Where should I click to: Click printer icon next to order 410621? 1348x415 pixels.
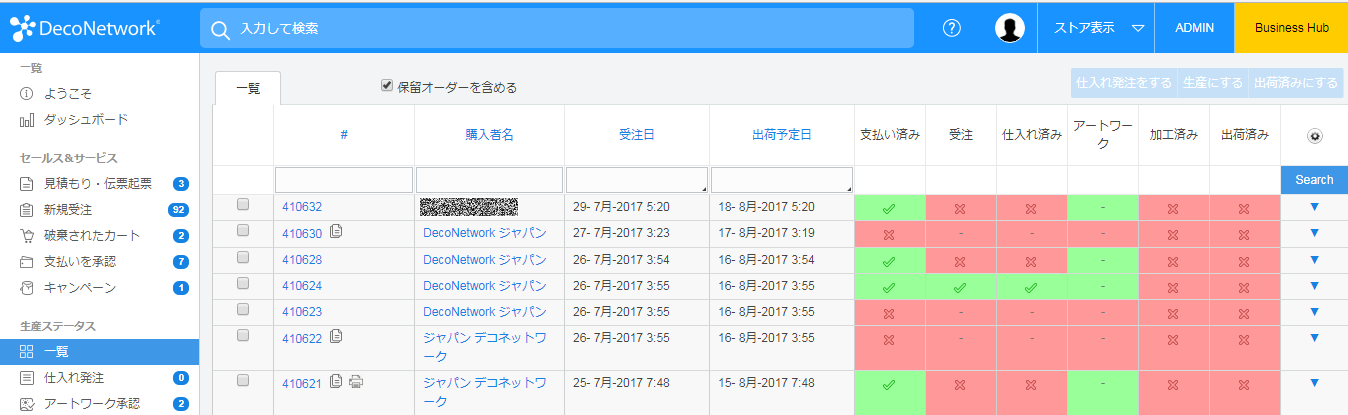click(x=355, y=381)
